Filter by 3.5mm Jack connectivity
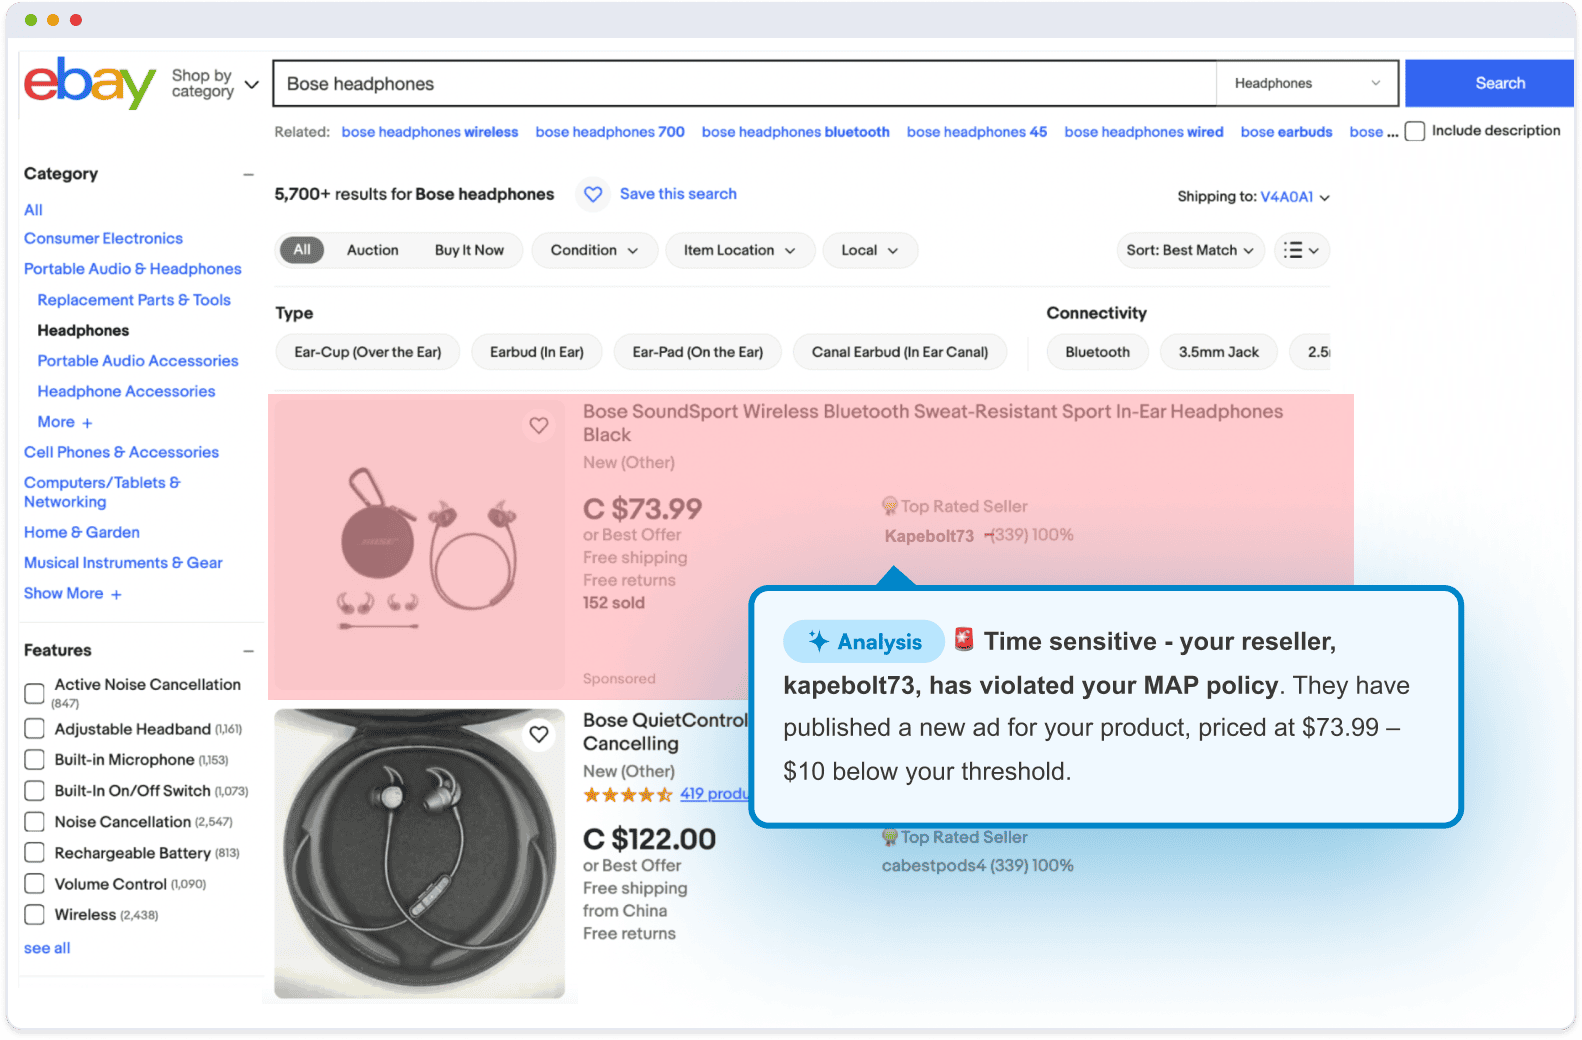This screenshot has width=1582, height=1040. click(1218, 352)
